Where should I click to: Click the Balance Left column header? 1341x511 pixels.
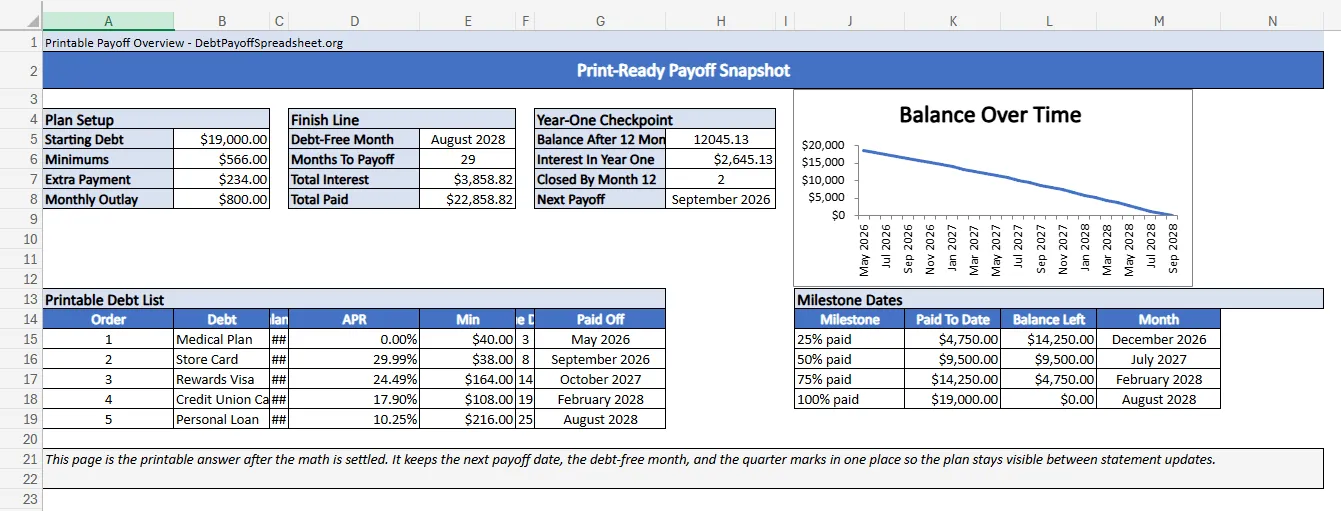coord(1048,319)
